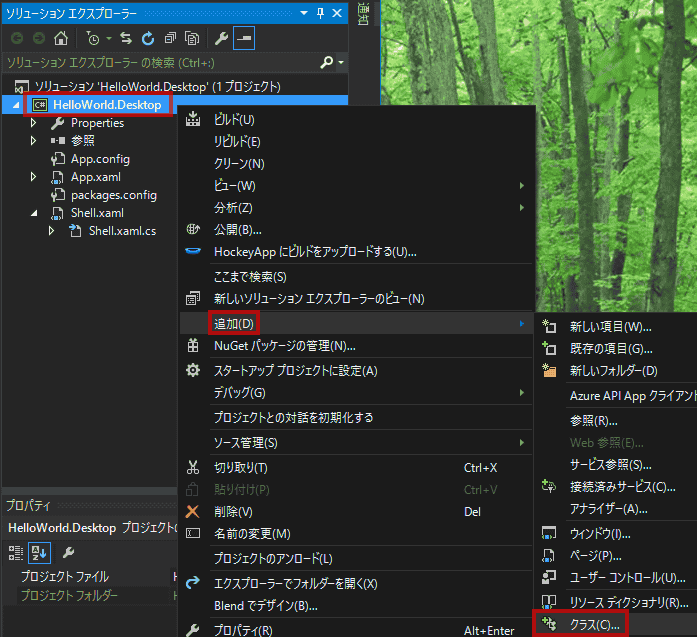
Task: Open NuGet パッケージの管理(N)...
Action: [x=356, y=345]
